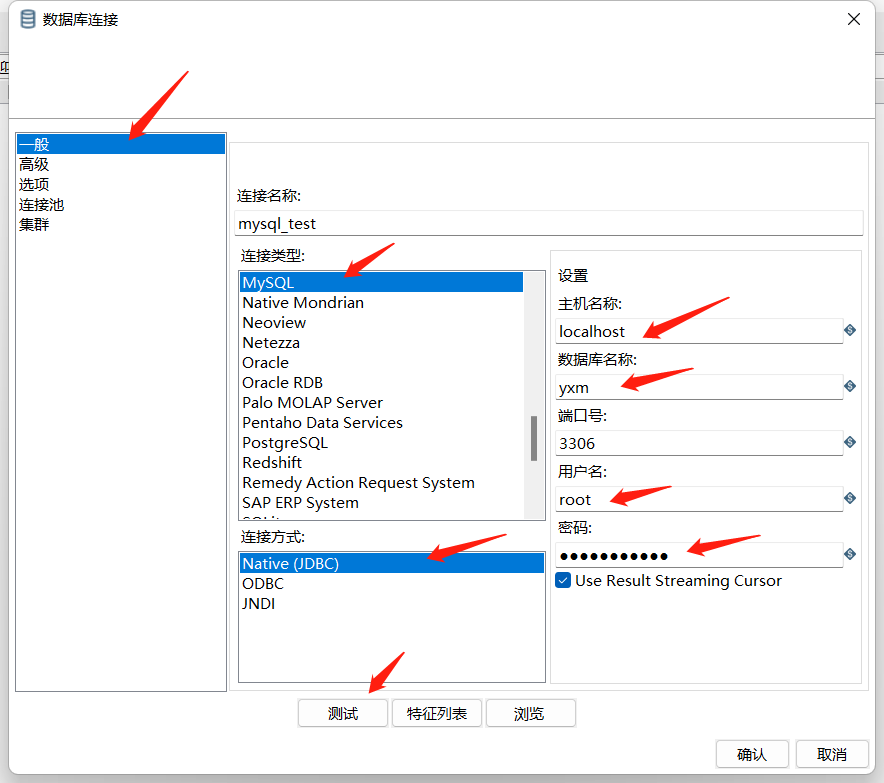
Task: Click port number field 3306
Action: 699,443
